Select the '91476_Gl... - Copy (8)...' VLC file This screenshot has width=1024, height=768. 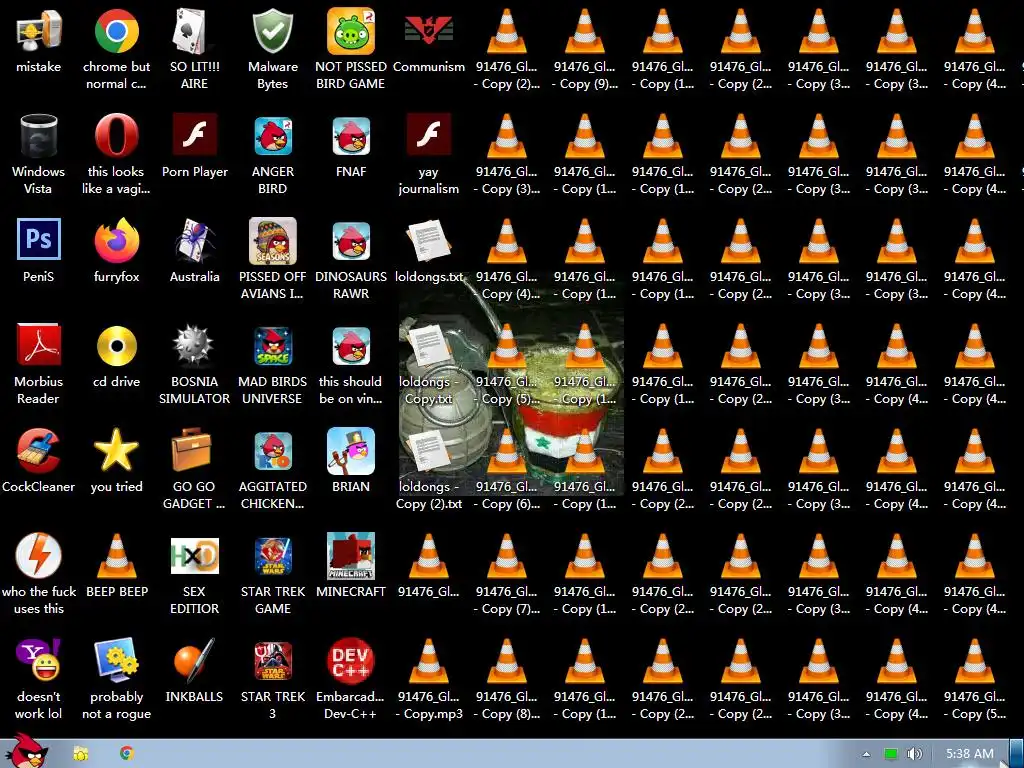[x=507, y=662]
